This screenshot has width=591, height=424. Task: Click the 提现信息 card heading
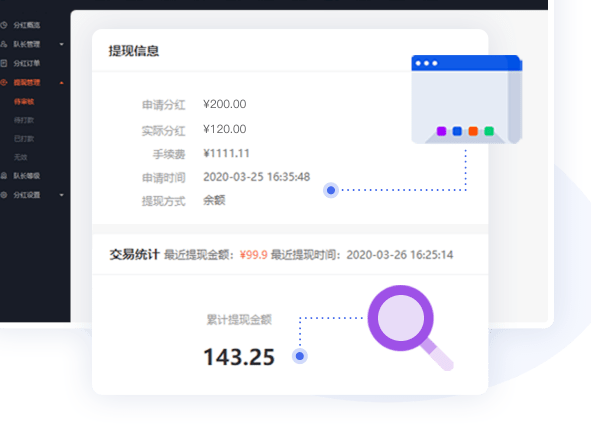tap(134, 51)
